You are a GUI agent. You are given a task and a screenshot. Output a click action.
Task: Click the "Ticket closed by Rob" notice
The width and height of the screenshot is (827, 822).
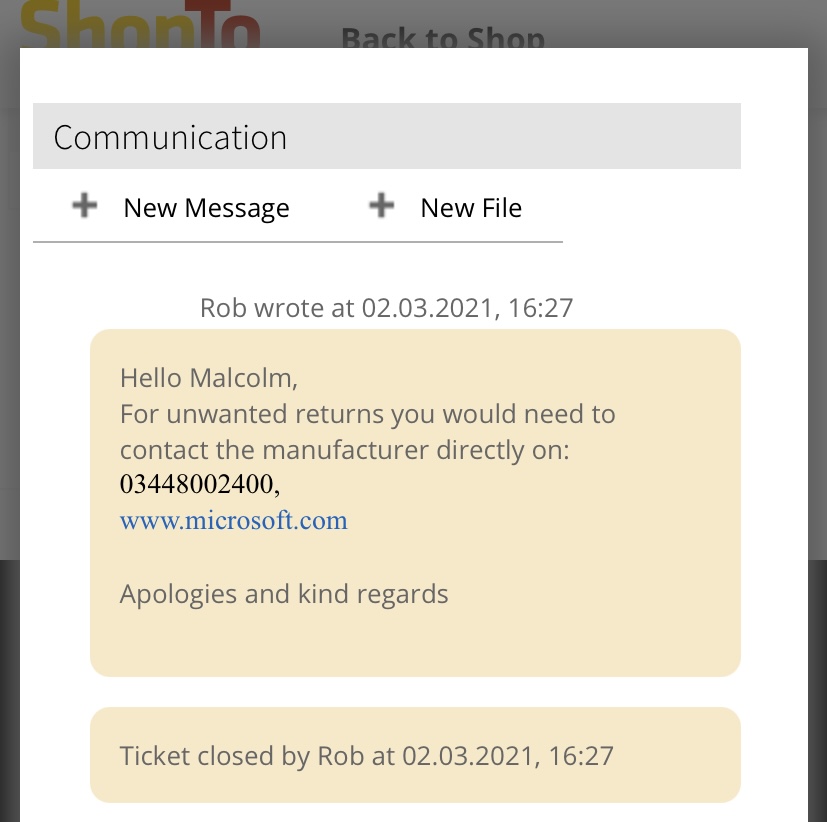click(x=366, y=755)
